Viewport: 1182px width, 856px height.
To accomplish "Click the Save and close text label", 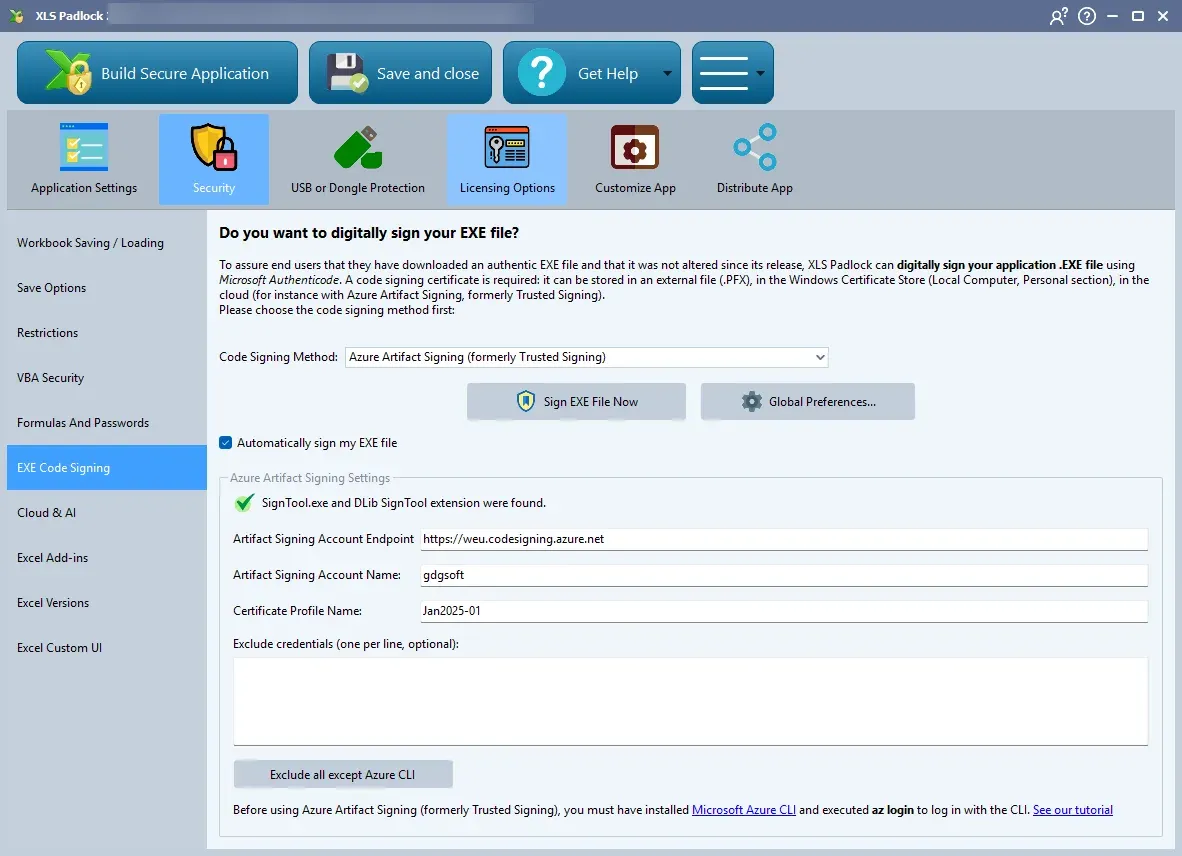I will [427, 73].
